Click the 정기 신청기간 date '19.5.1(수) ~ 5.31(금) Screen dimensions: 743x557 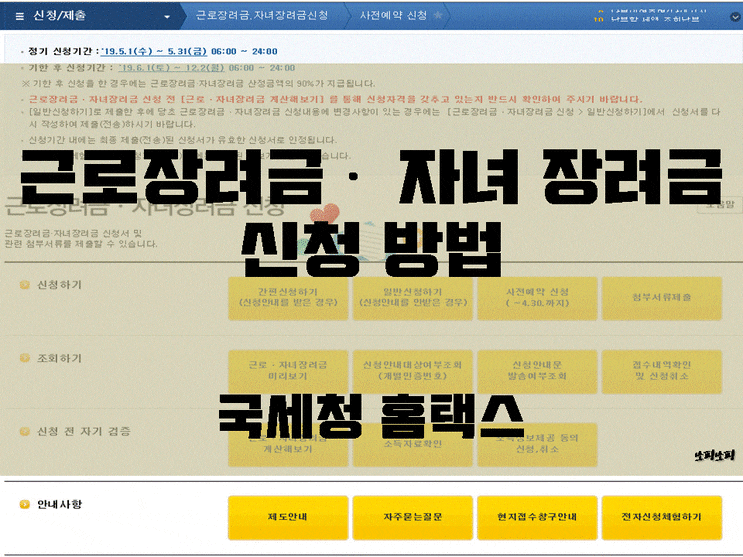pyautogui.click(x=154, y=51)
